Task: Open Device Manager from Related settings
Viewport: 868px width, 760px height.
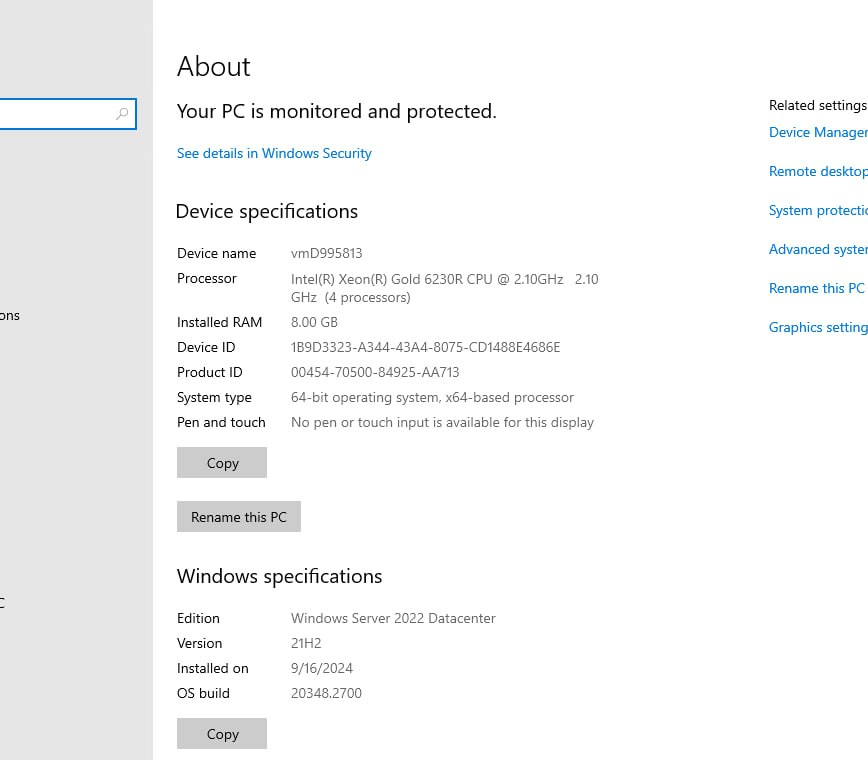Action: pyautogui.click(x=817, y=132)
